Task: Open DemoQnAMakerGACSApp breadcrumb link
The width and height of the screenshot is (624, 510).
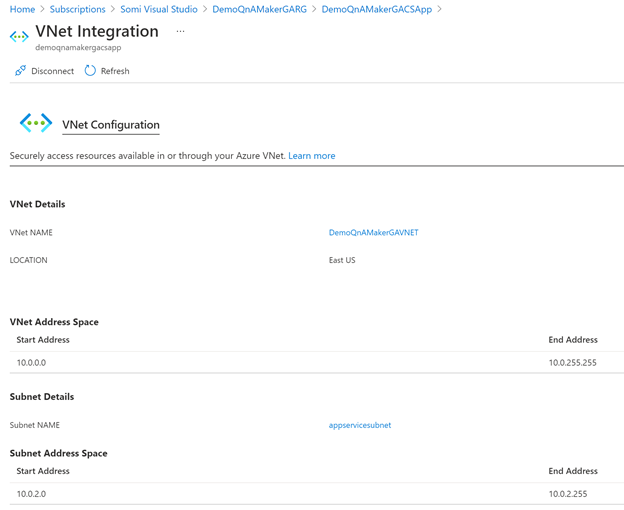Action: click(x=376, y=9)
